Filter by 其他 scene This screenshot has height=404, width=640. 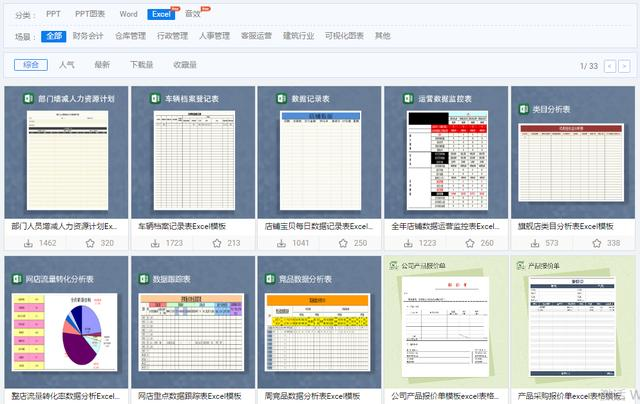coord(382,36)
